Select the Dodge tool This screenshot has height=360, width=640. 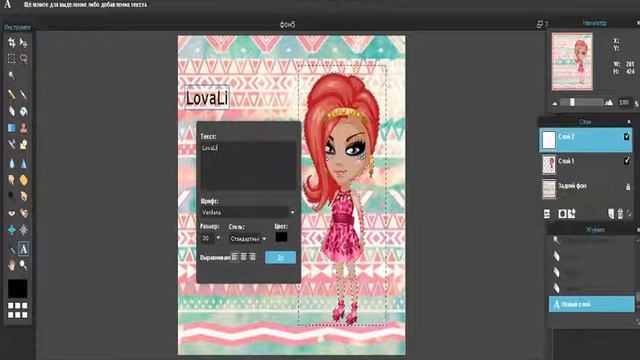pyautogui.click(x=11, y=196)
